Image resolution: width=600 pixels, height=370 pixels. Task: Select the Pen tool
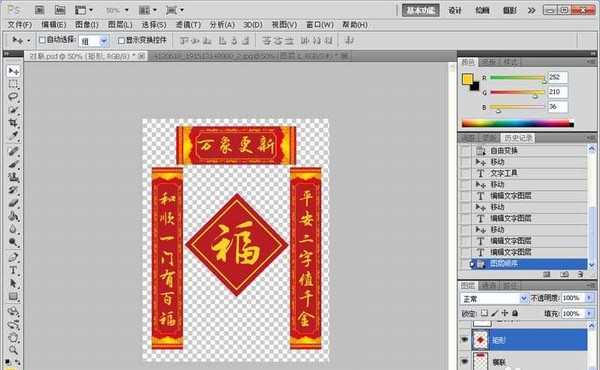[13, 258]
